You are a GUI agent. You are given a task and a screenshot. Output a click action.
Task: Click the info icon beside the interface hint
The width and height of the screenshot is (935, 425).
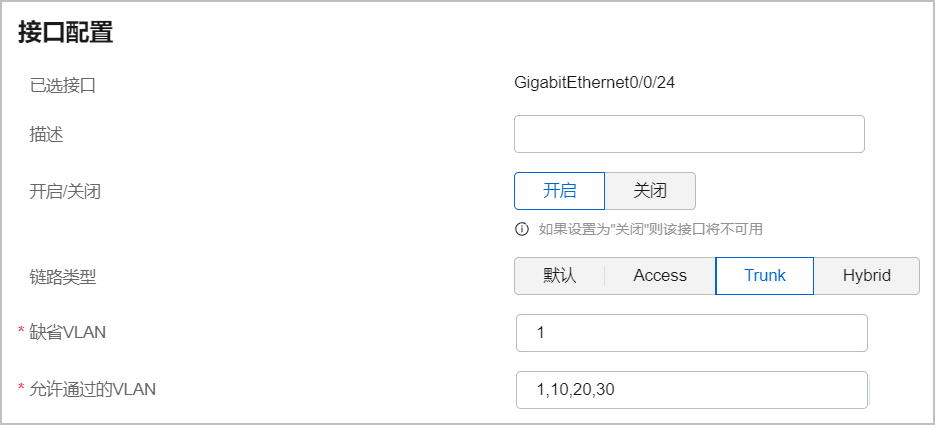[521, 229]
